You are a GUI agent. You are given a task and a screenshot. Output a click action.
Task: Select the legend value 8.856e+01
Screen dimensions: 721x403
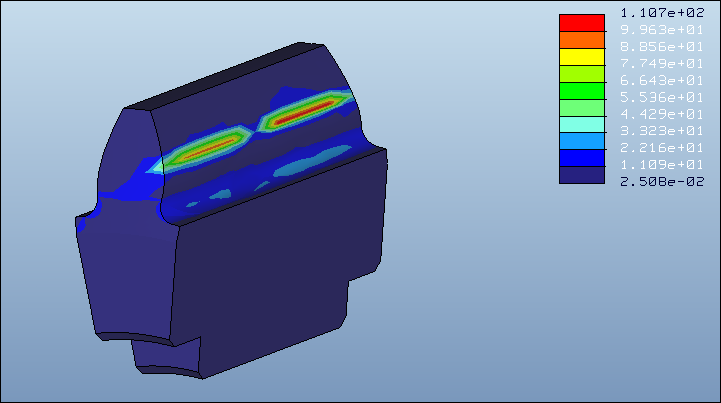pyautogui.click(x=662, y=46)
